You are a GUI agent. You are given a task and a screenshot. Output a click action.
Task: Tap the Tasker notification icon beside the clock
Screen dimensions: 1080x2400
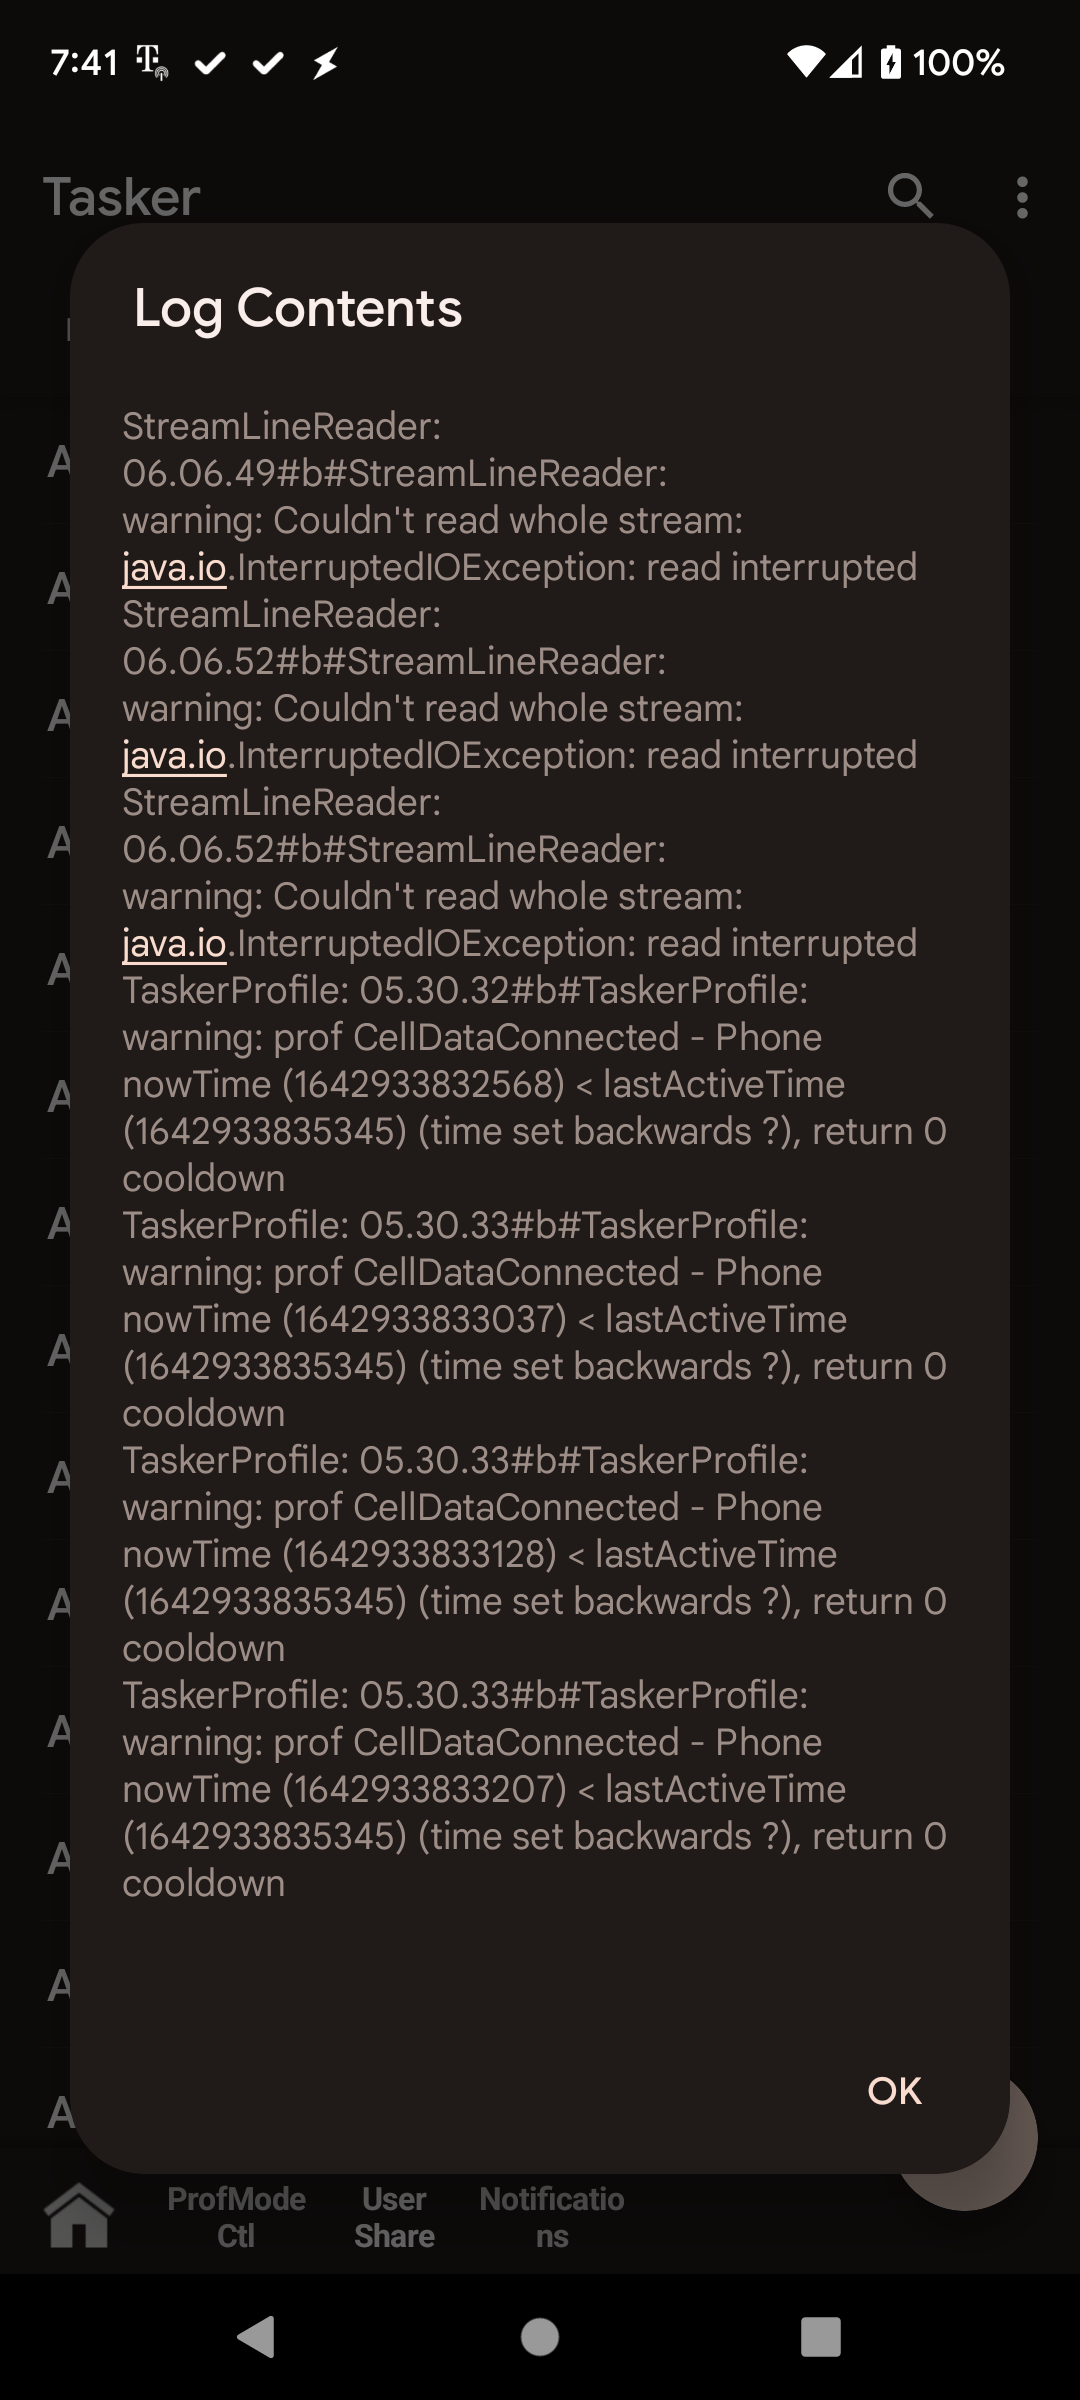(x=152, y=63)
